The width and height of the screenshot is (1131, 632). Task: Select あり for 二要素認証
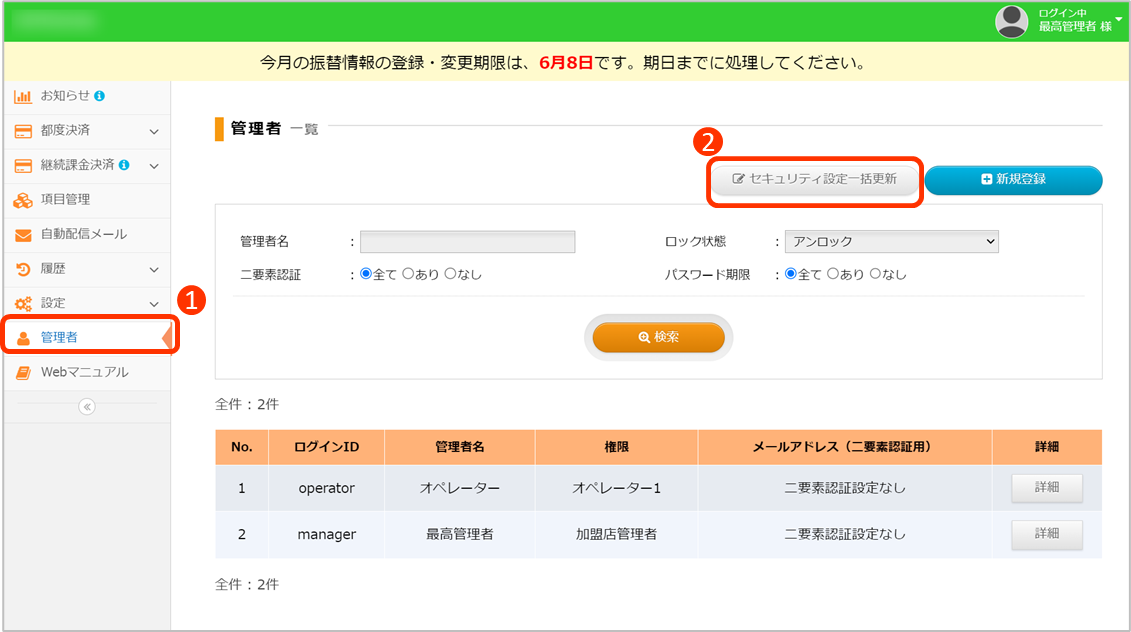tap(408, 274)
